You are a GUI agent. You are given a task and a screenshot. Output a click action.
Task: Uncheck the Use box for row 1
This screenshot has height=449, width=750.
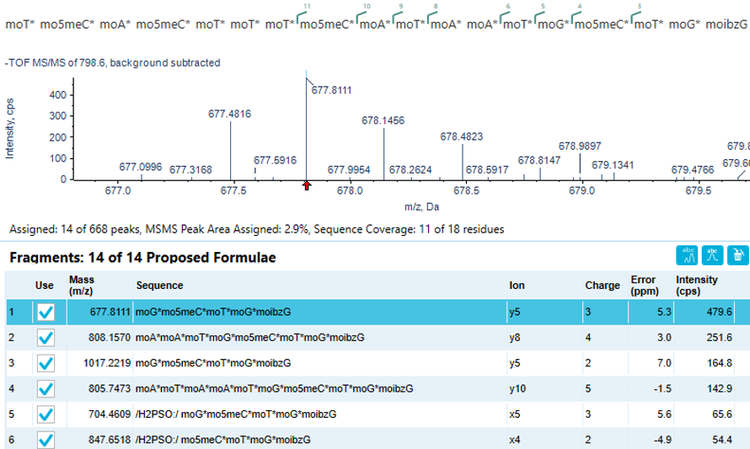tap(45, 313)
